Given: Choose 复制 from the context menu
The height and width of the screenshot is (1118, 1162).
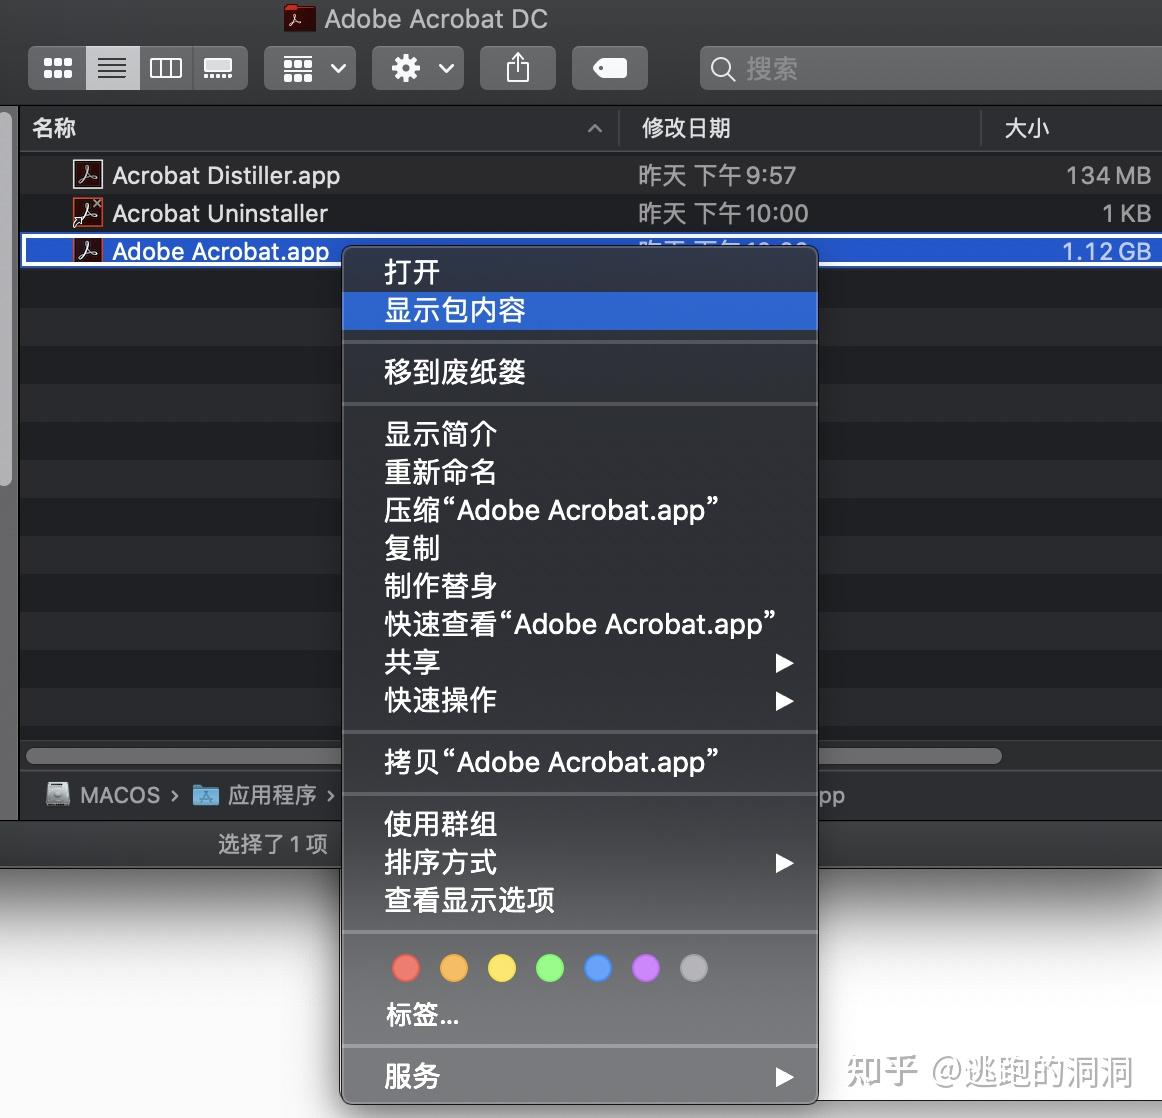Looking at the screenshot, I should coord(580,548).
